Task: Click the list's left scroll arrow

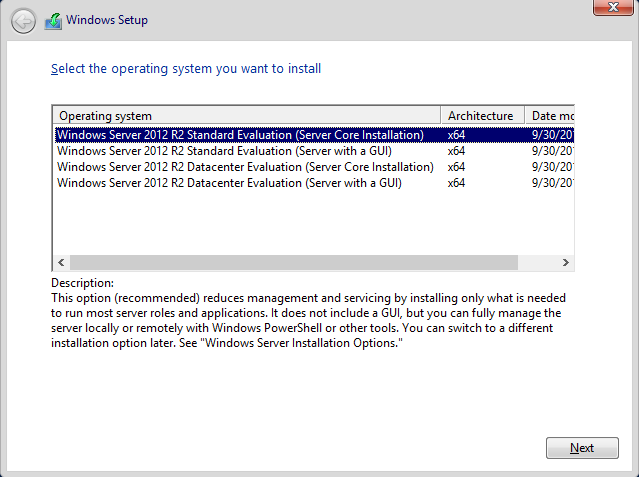Action: 60,262
